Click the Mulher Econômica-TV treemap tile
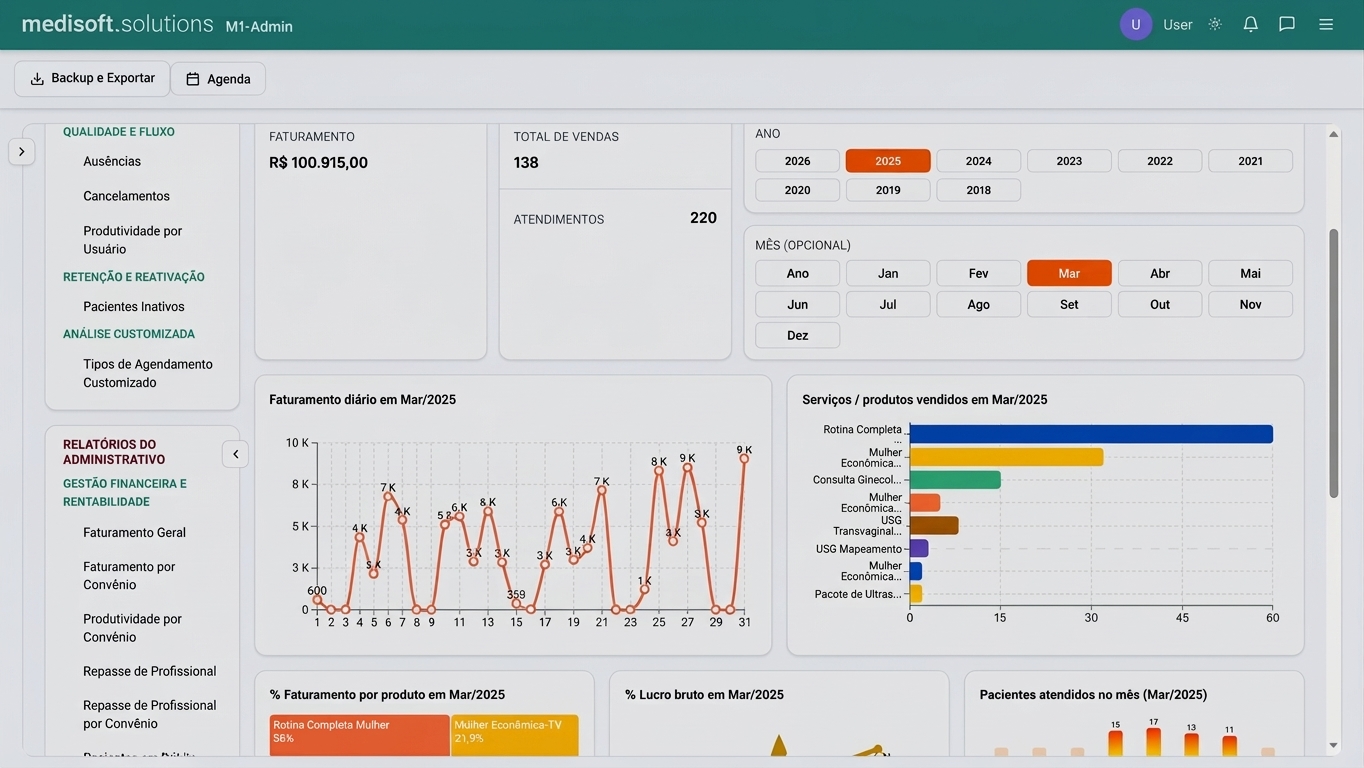This screenshot has width=1364, height=768. pyautogui.click(x=515, y=735)
